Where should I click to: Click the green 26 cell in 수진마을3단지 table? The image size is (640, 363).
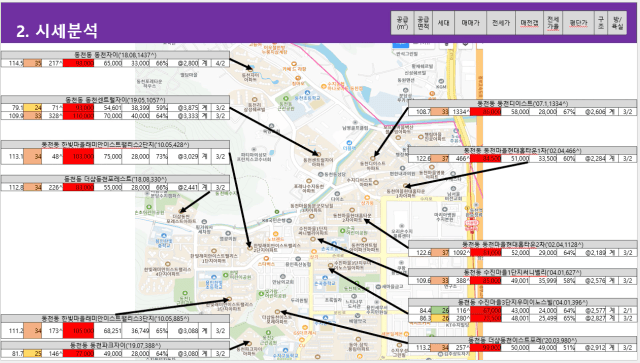pyautogui.click(x=440, y=310)
